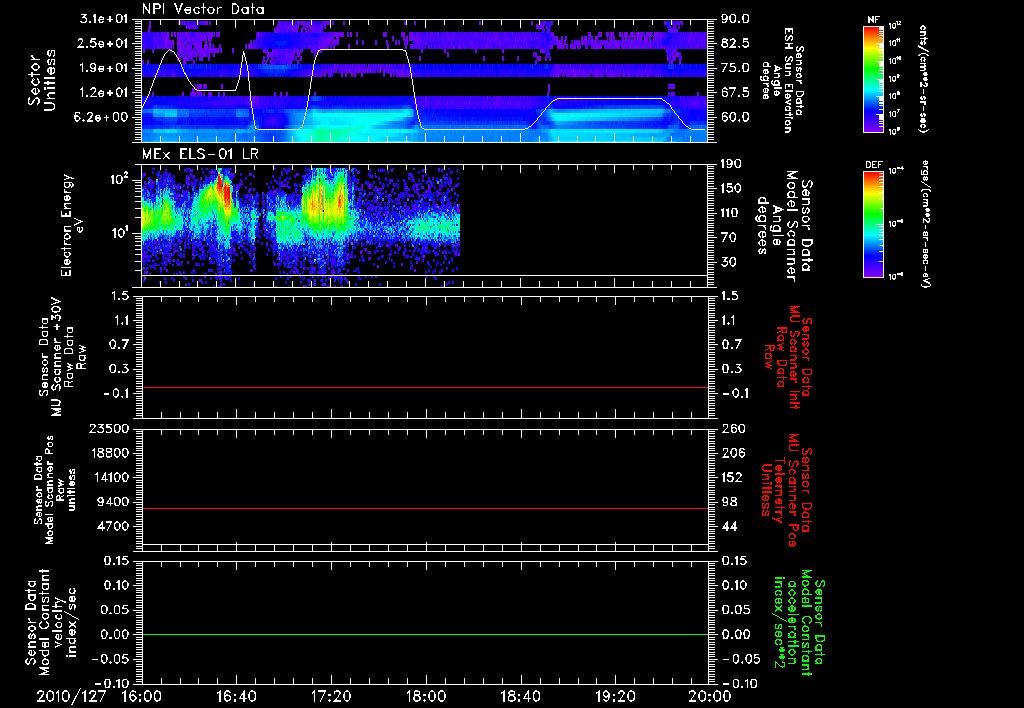This screenshot has height=708, width=1024.
Task: Click the 16:40 time axis label
Action: pos(236,696)
